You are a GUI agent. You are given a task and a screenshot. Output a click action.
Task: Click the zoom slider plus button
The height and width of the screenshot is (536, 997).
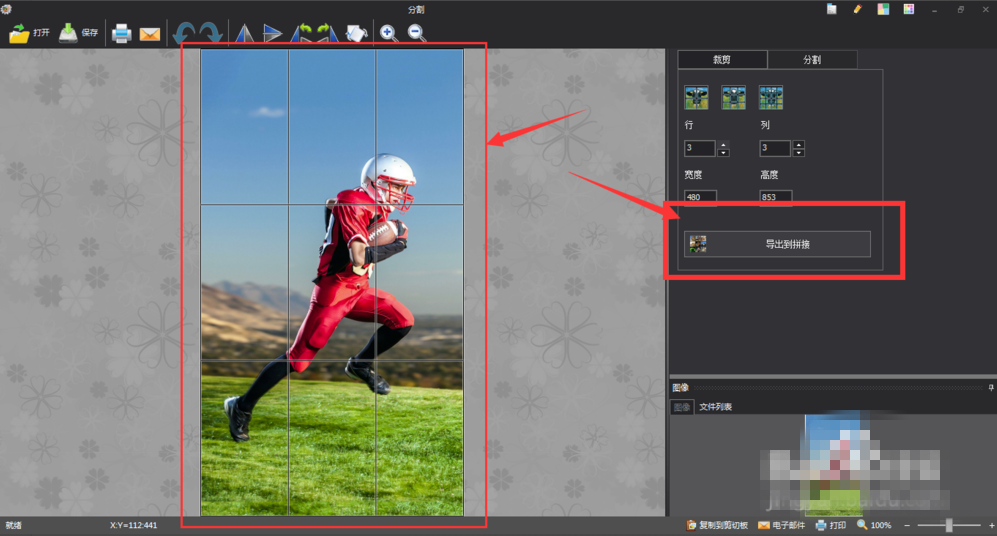[991, 525]
